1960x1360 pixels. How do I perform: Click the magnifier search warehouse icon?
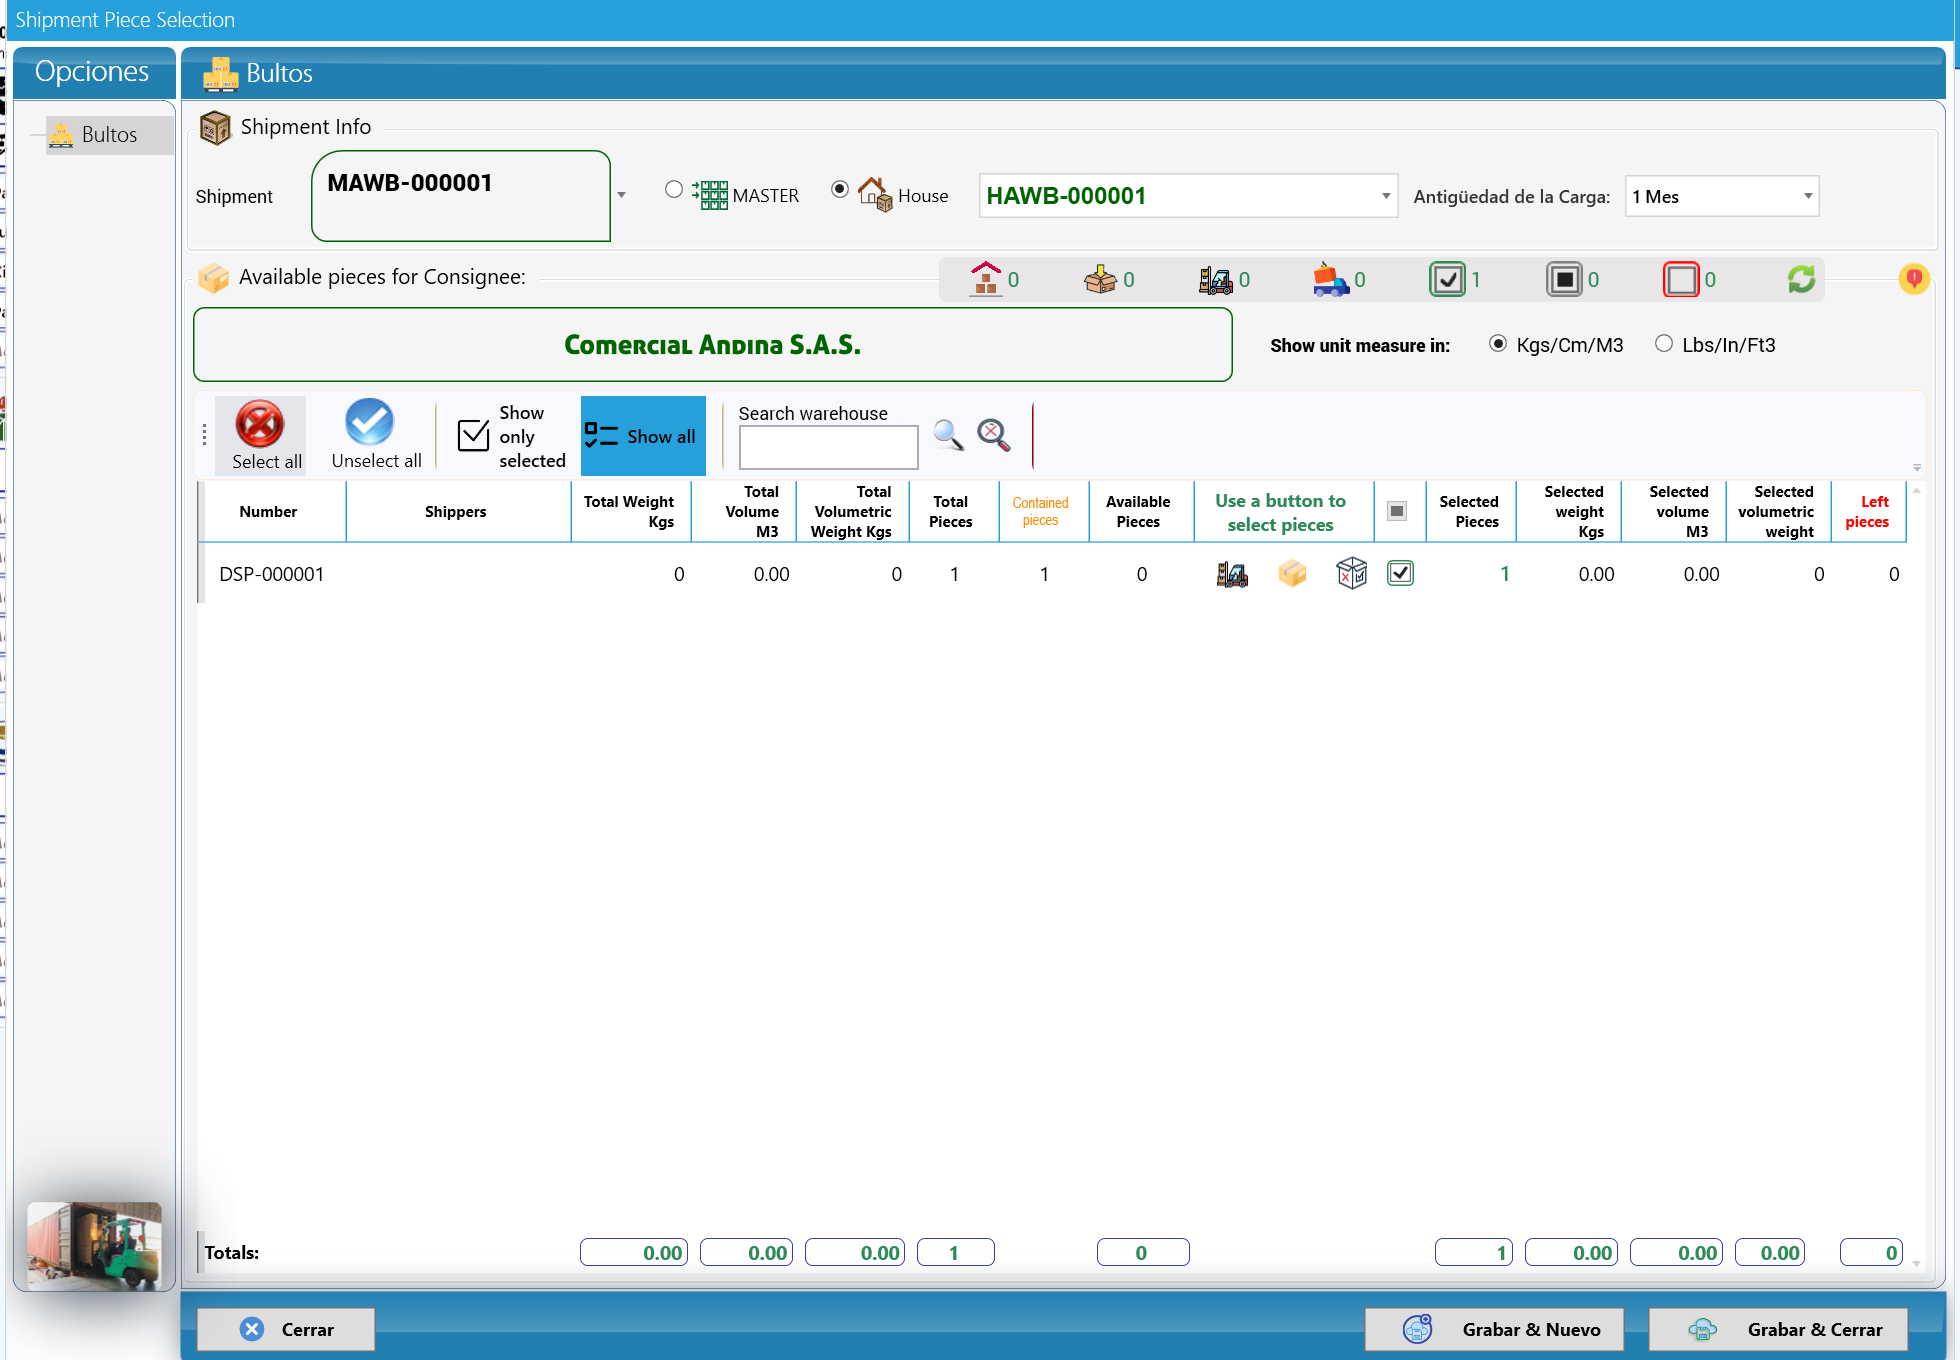click(948, 435)
